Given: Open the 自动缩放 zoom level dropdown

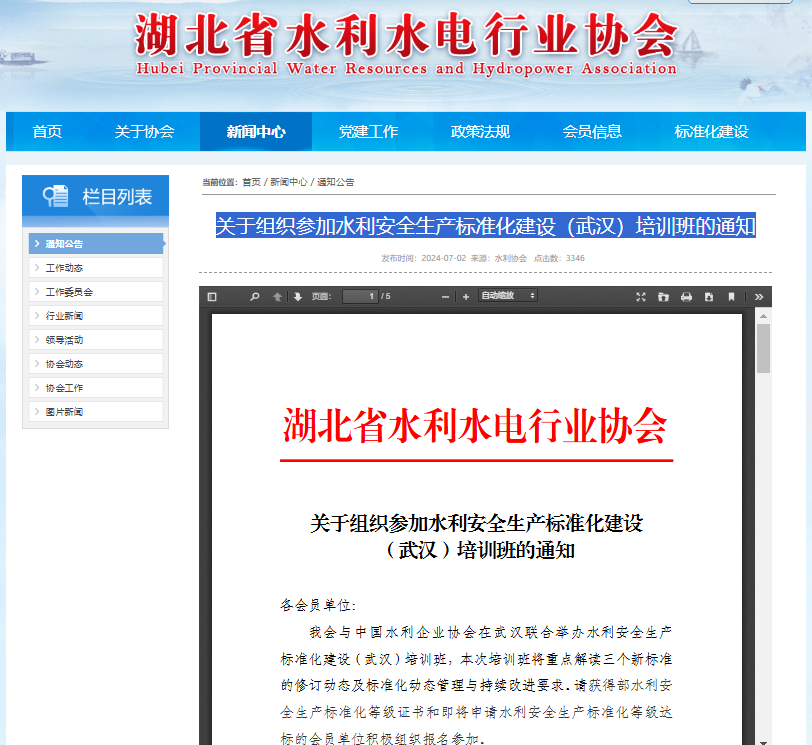Looking at the screenshot, I should [508, 295].
